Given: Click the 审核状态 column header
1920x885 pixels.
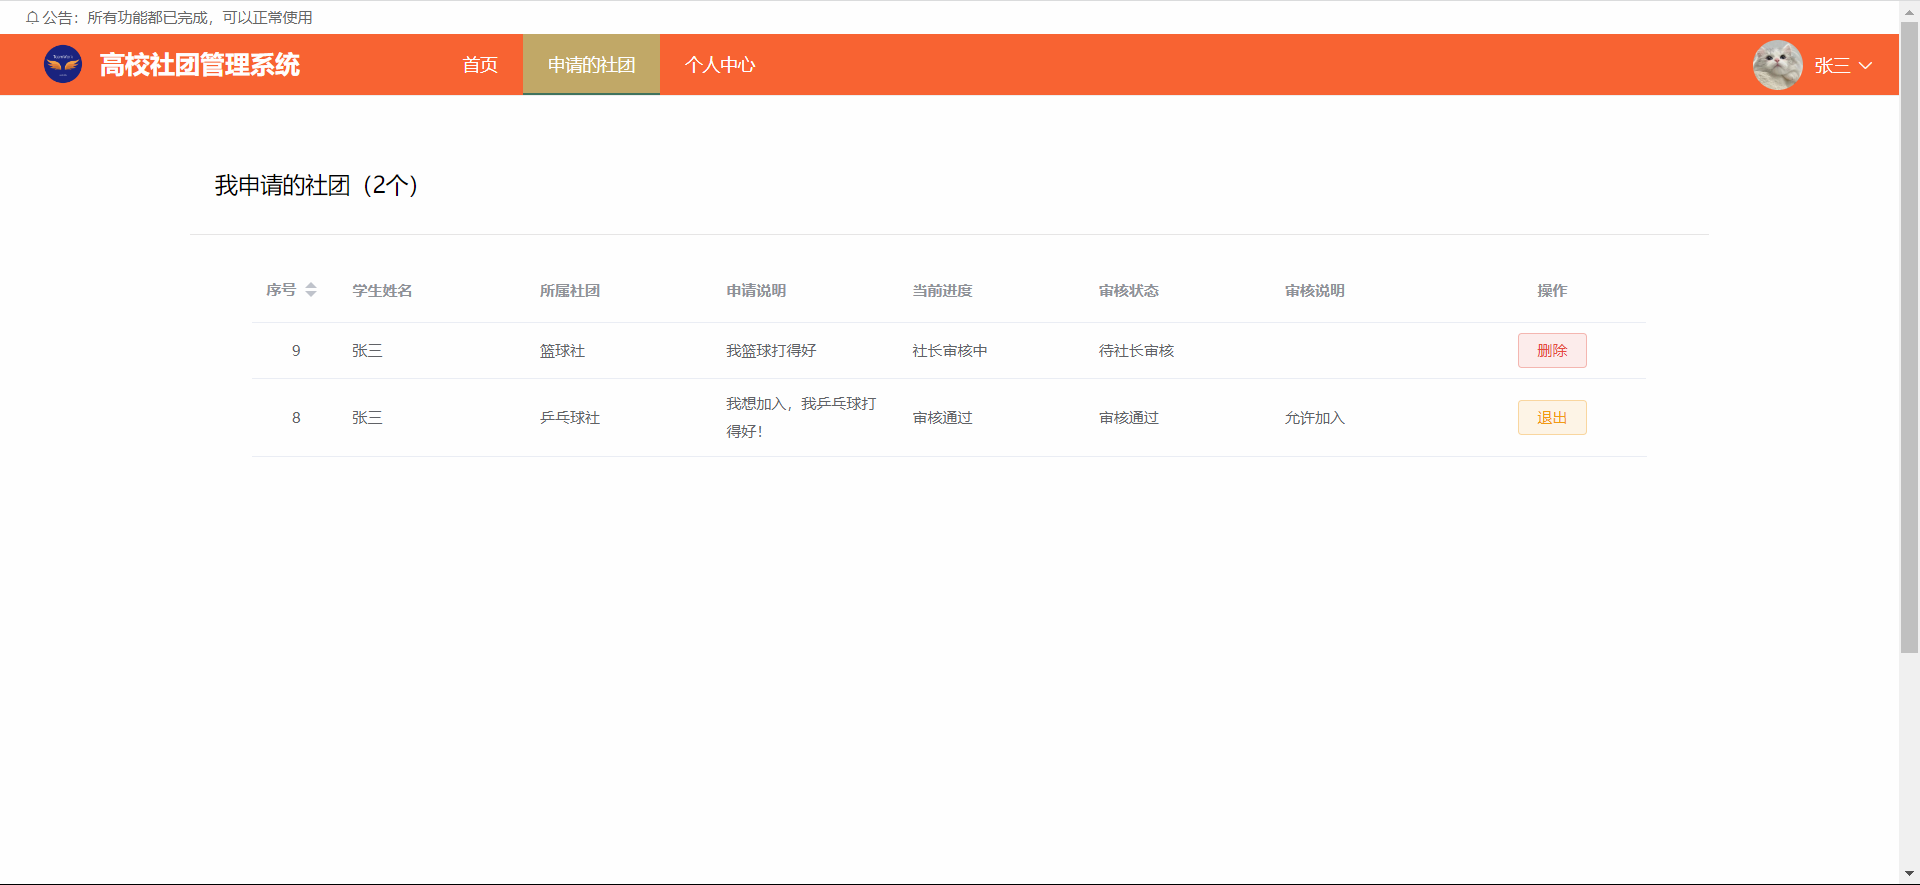Looking at the screenshot, I should 1129,291.
